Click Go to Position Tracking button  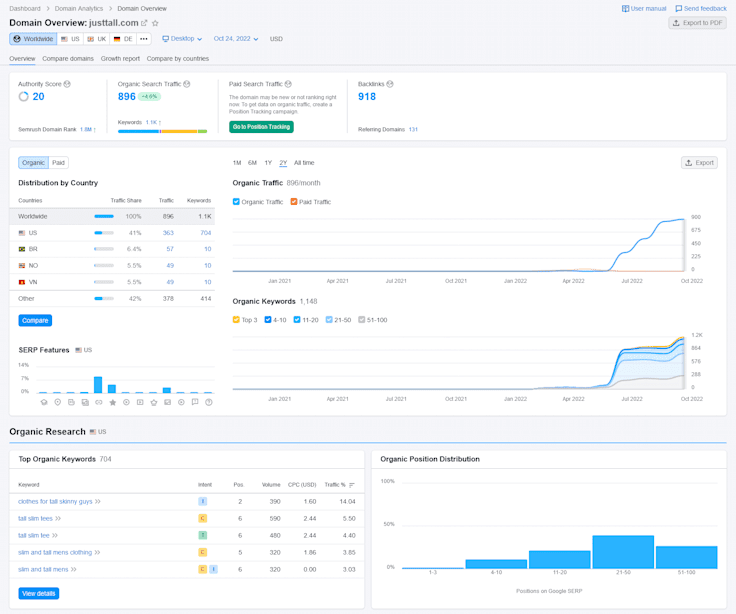tap(261, 127)
